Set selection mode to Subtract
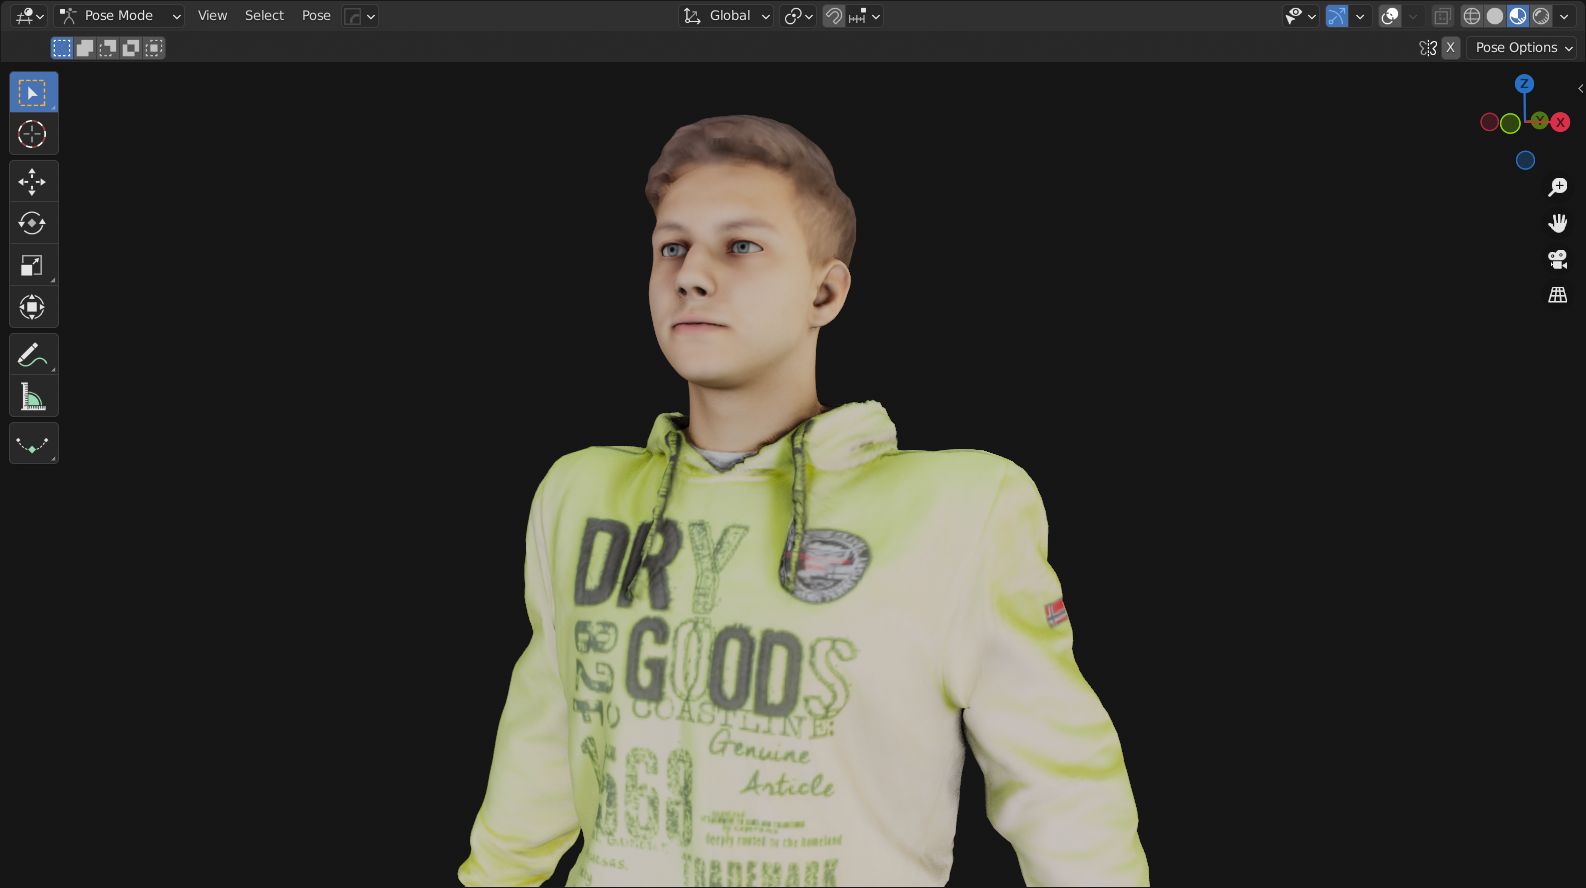The height and width of the screenshot is (888, 1586). click(x=108, y=48)
